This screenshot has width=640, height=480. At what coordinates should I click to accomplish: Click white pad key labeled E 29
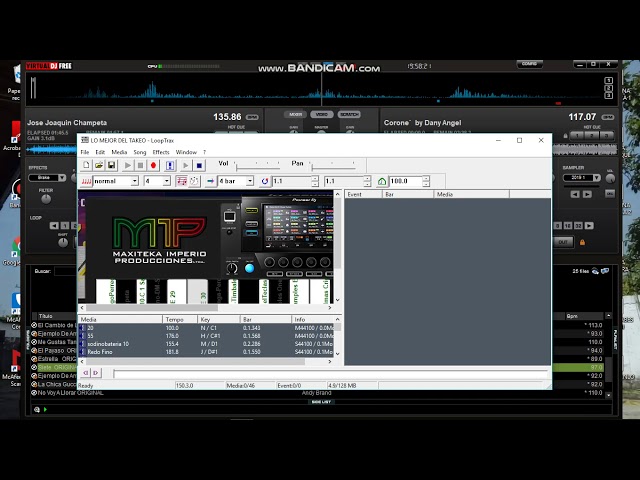coord(176,291)
